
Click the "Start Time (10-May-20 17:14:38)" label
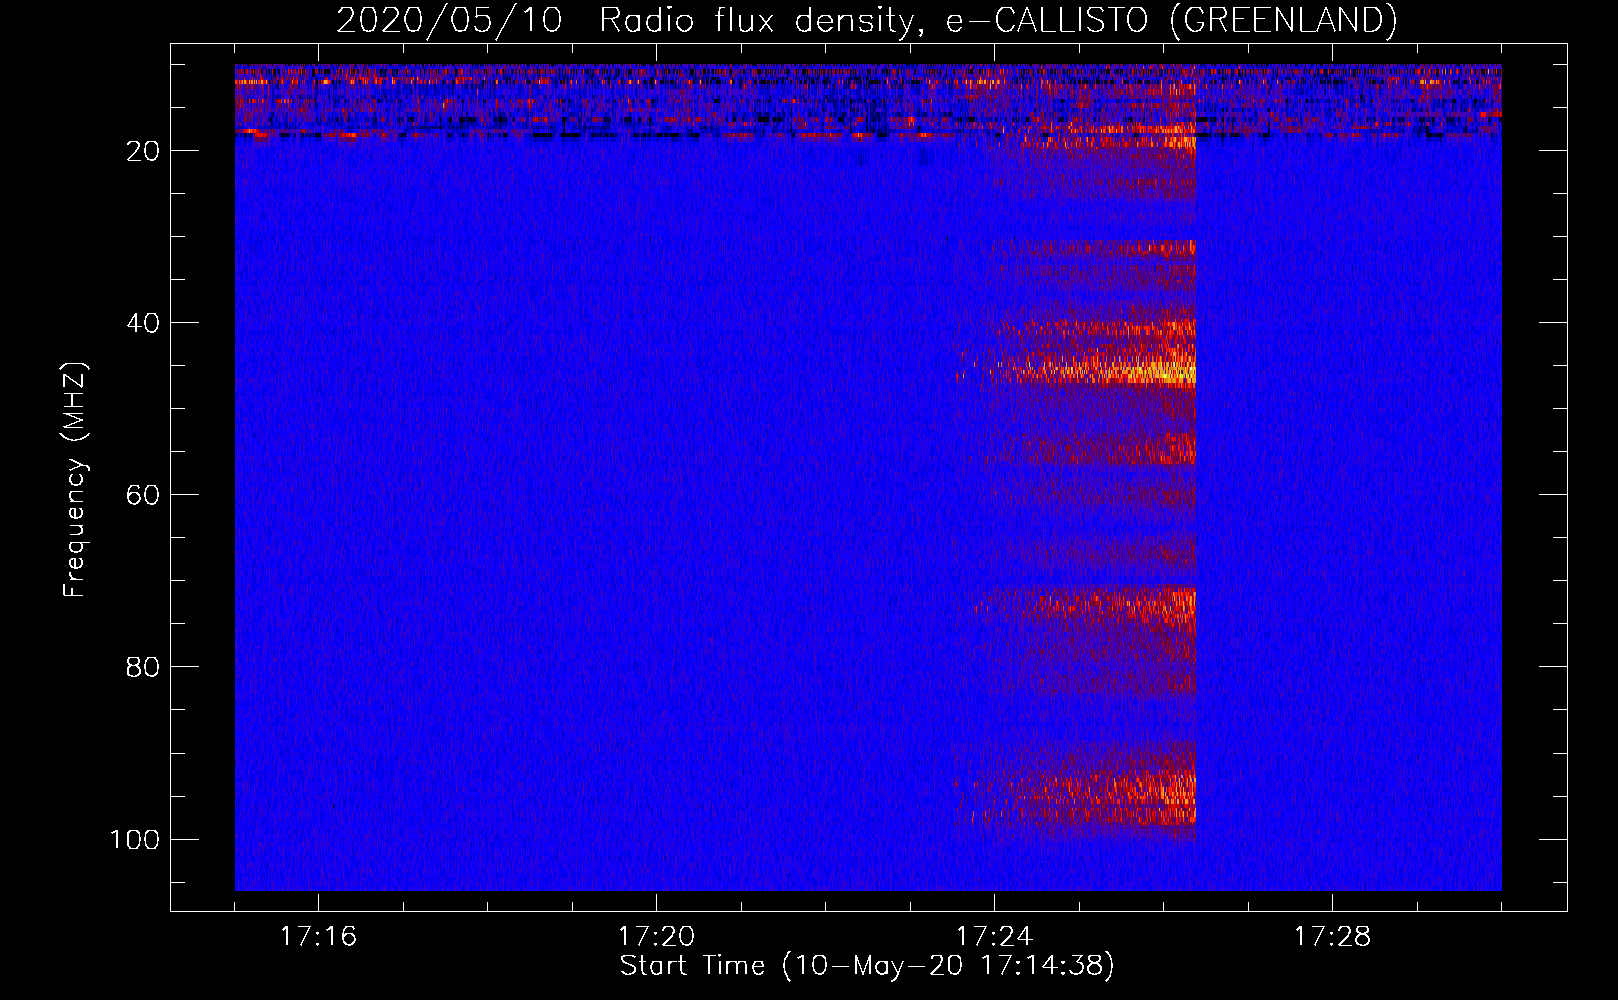866,966
